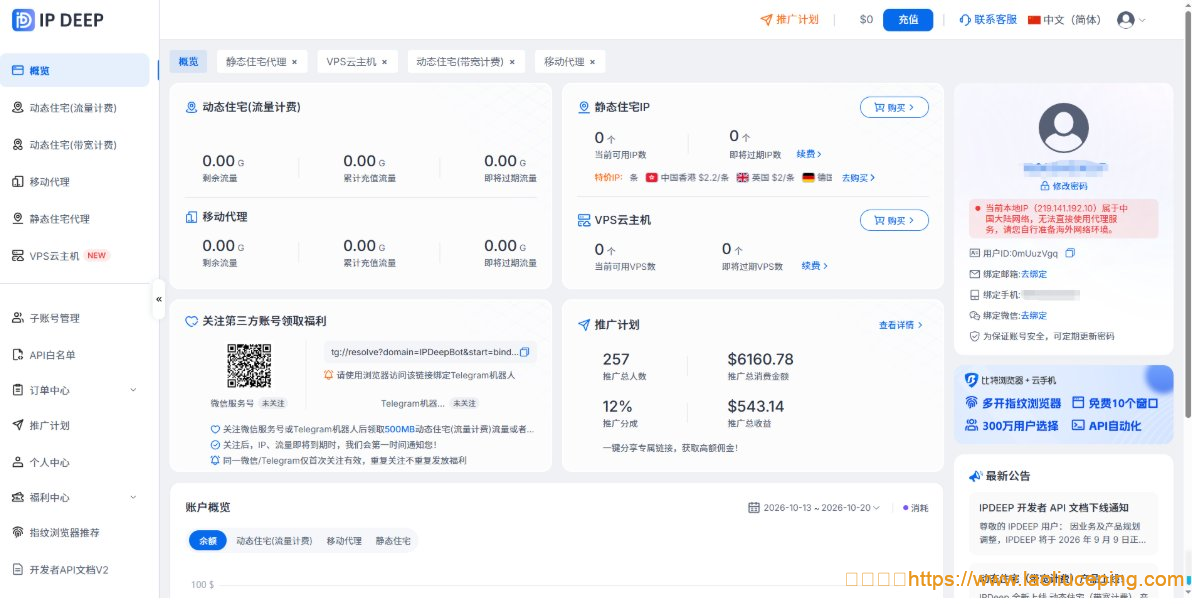Switch to the VPS云主机 tab
Image resolution: width=1192 pixels, height=604 pixels.
pos(351,62)
